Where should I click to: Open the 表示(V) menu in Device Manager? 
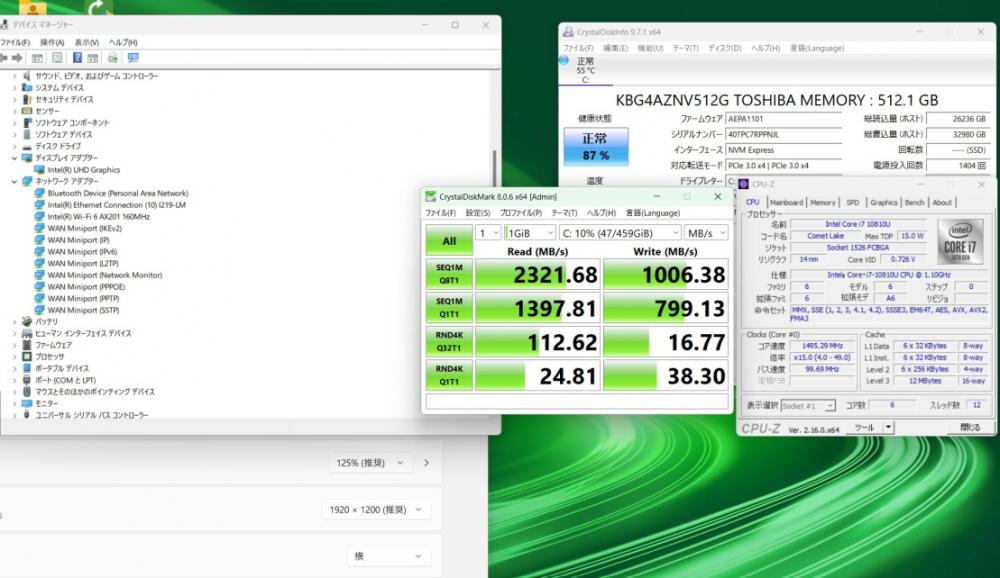87,42
